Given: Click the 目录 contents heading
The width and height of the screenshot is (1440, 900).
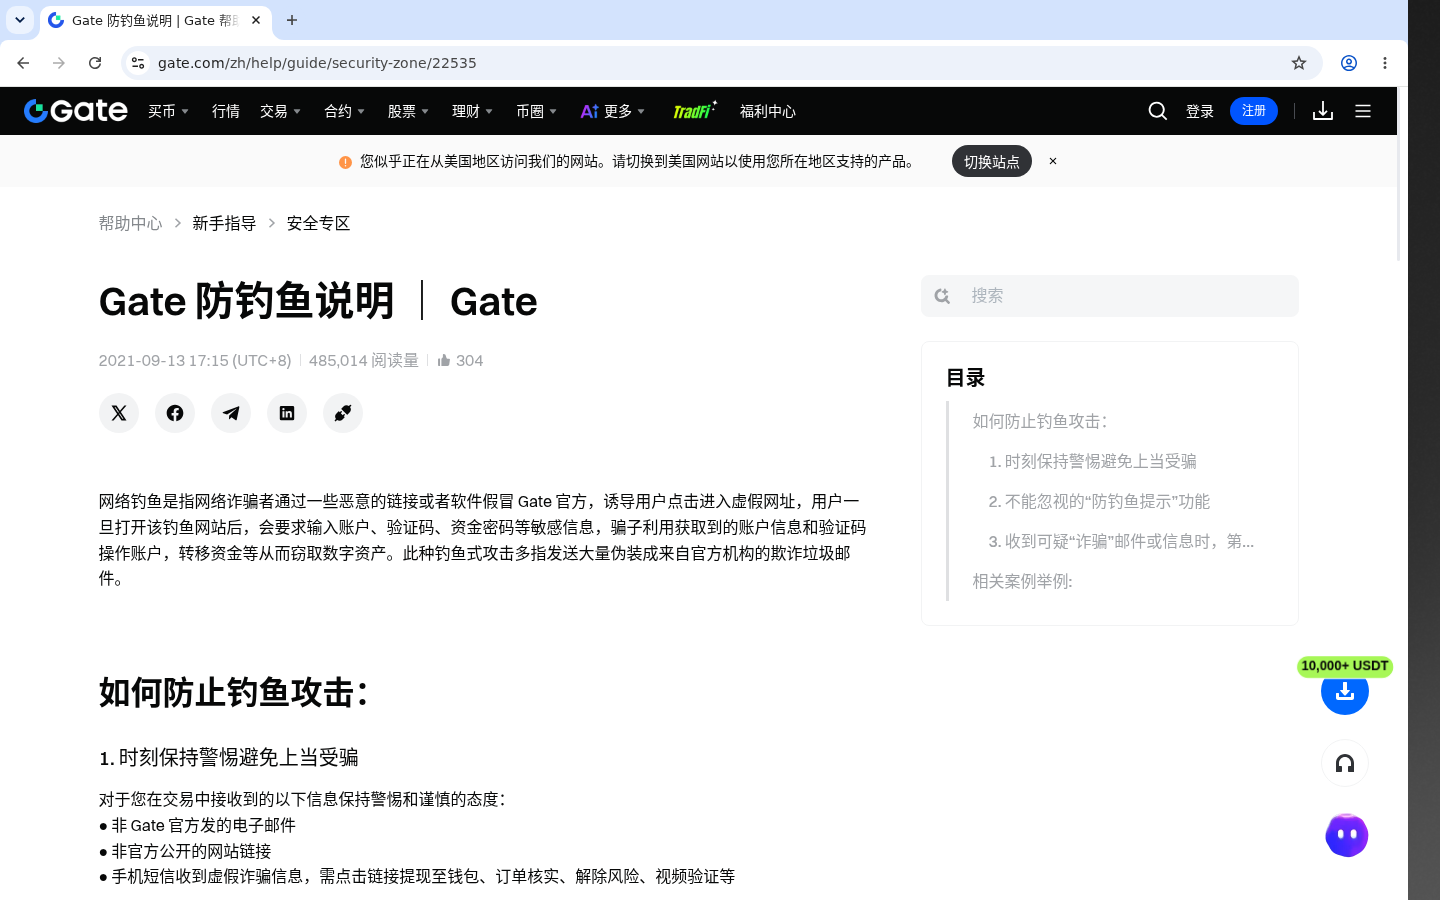Looking at the screenshot, I should click(x=966, y=378).
